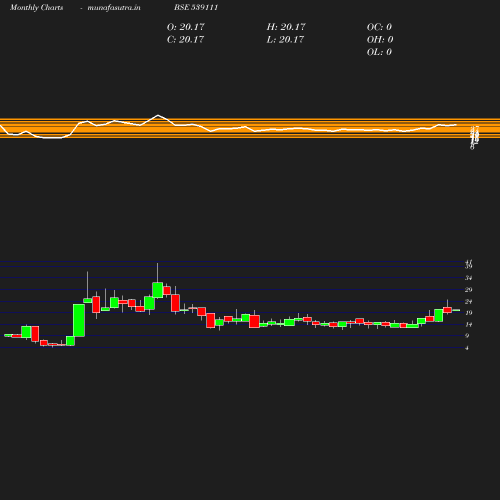The image size is (500, 500).
Task: Select the "O: 20.17" open value
Action: tap(186, 27)
